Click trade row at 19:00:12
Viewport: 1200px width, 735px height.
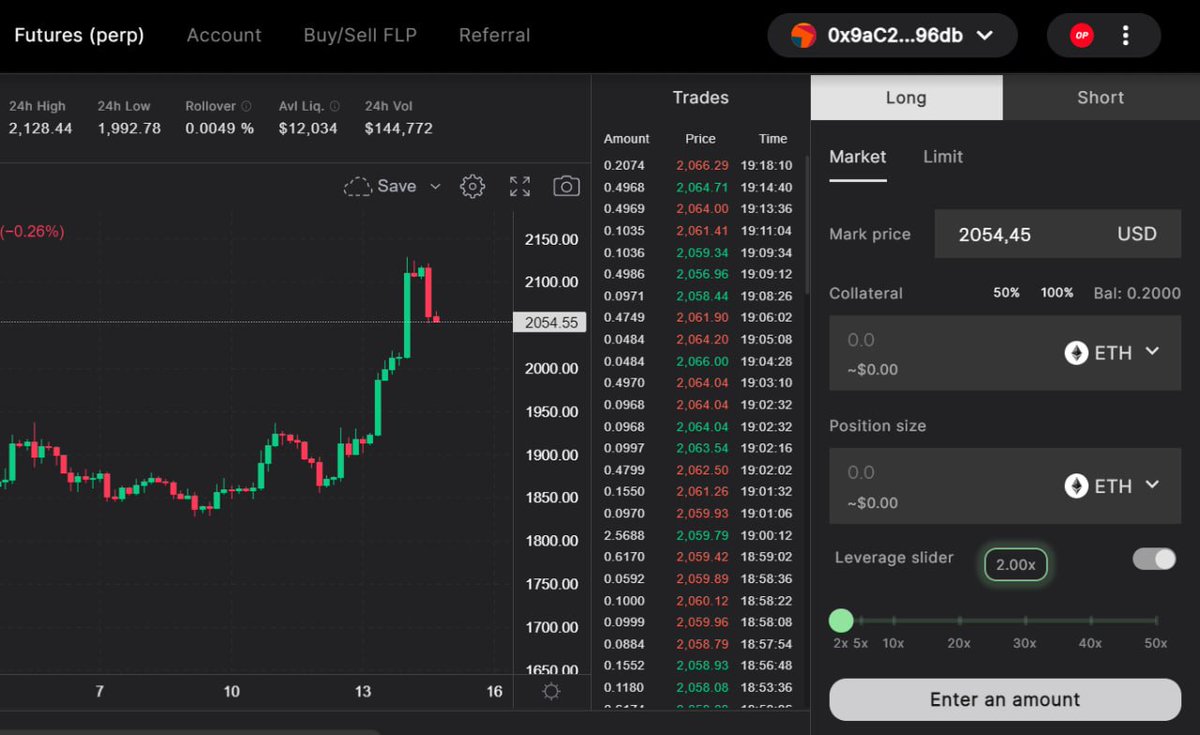point(698,535)
